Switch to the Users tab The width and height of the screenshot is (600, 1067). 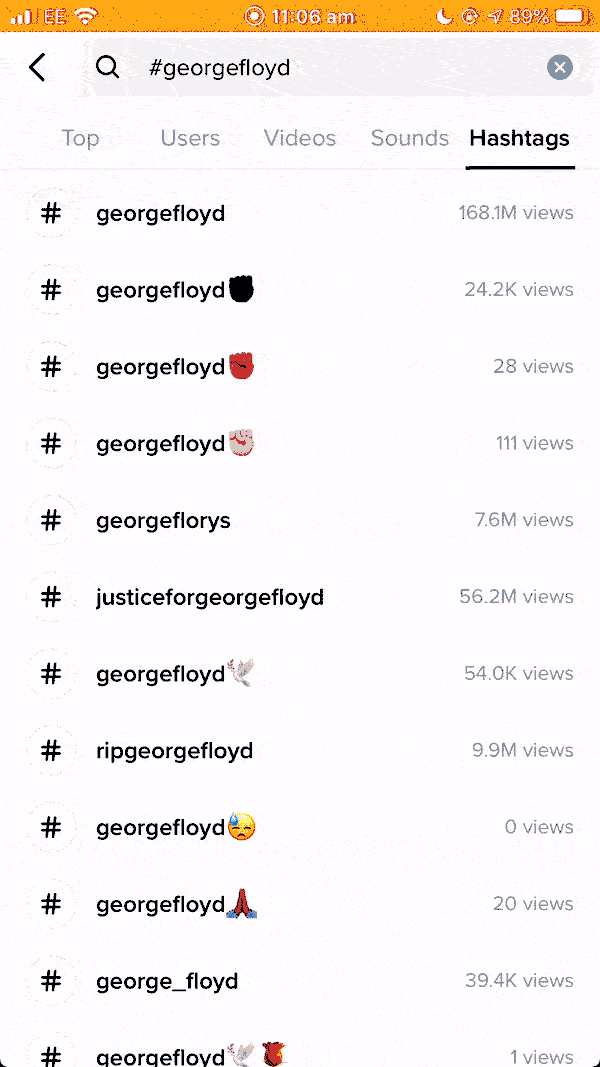pos(190,138)
